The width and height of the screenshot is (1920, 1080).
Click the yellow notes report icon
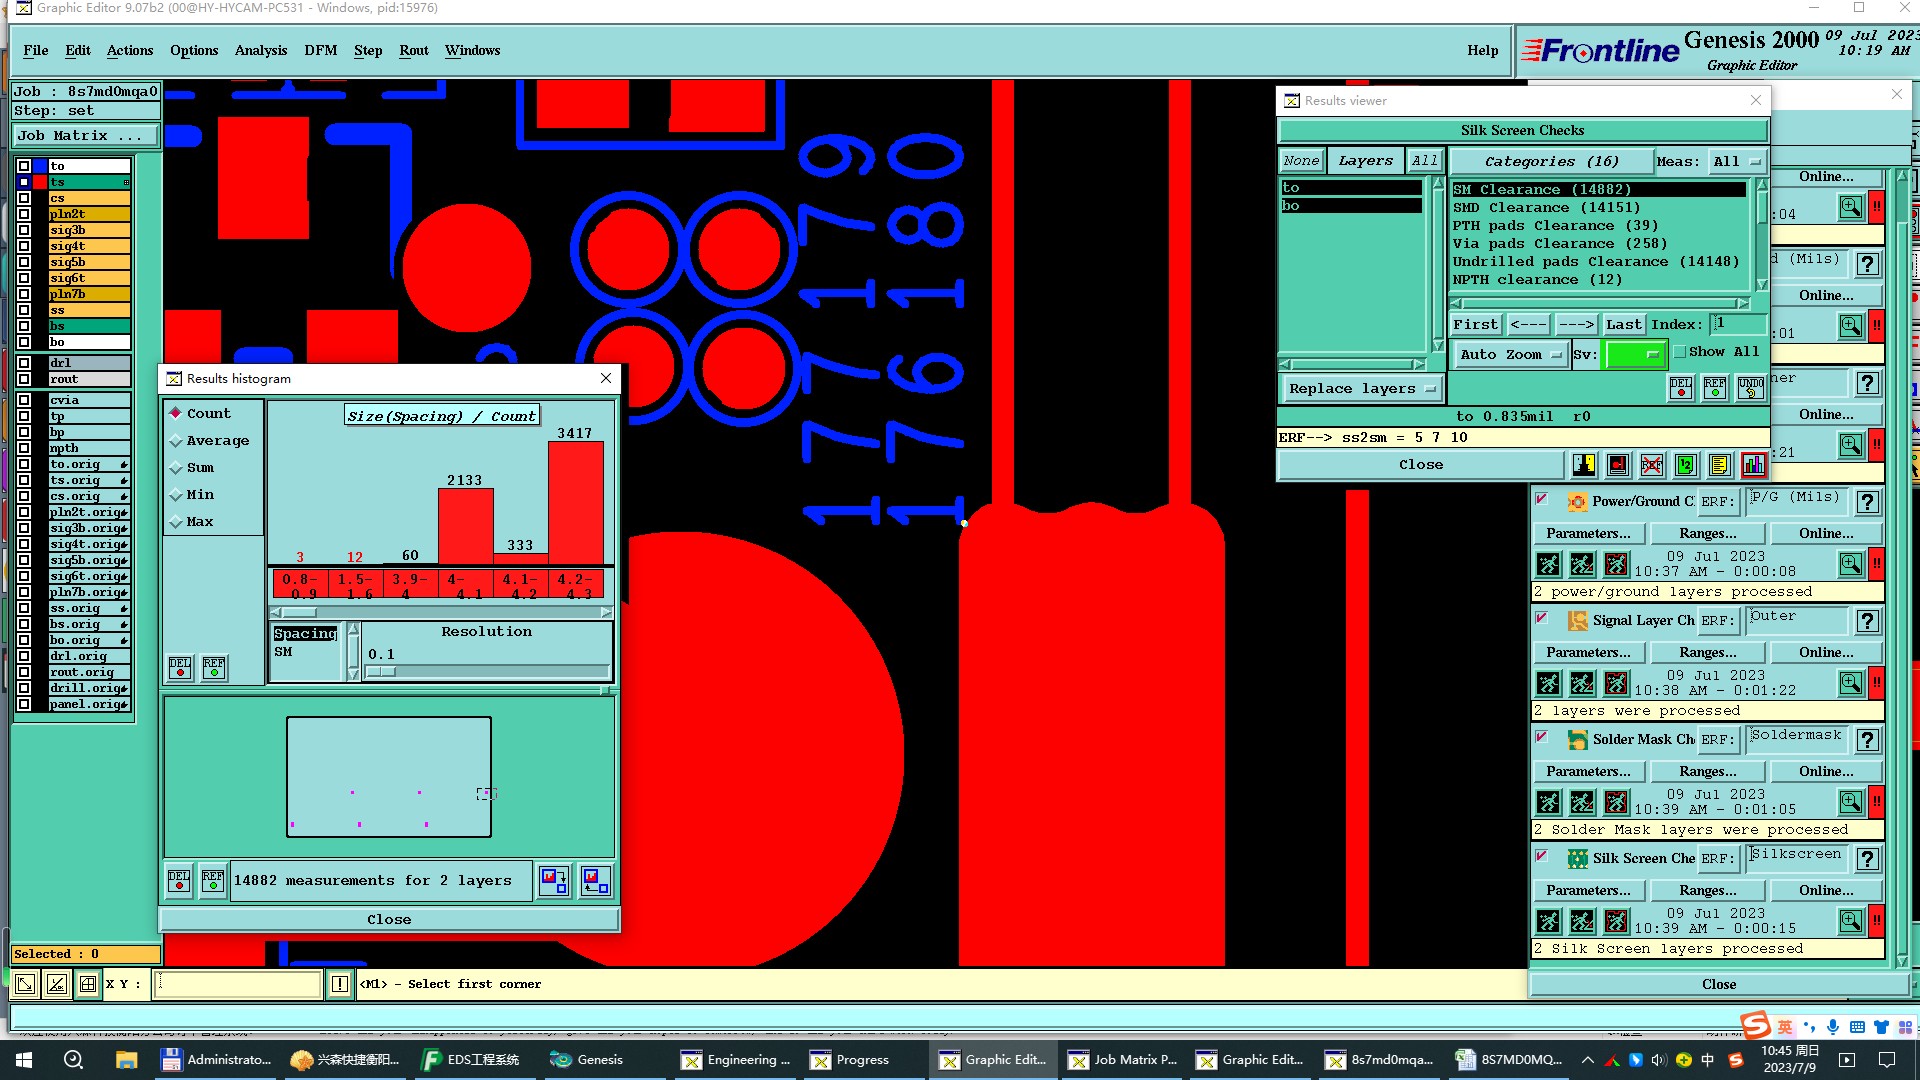pyautogui.click(x=1720, y=465)
